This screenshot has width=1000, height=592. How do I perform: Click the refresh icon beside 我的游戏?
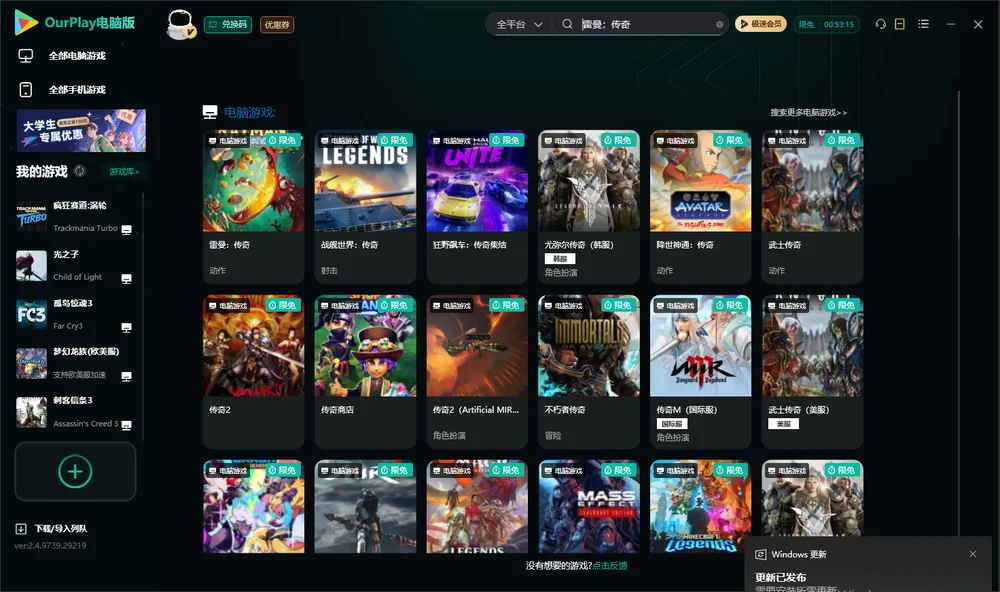[80, 171]
